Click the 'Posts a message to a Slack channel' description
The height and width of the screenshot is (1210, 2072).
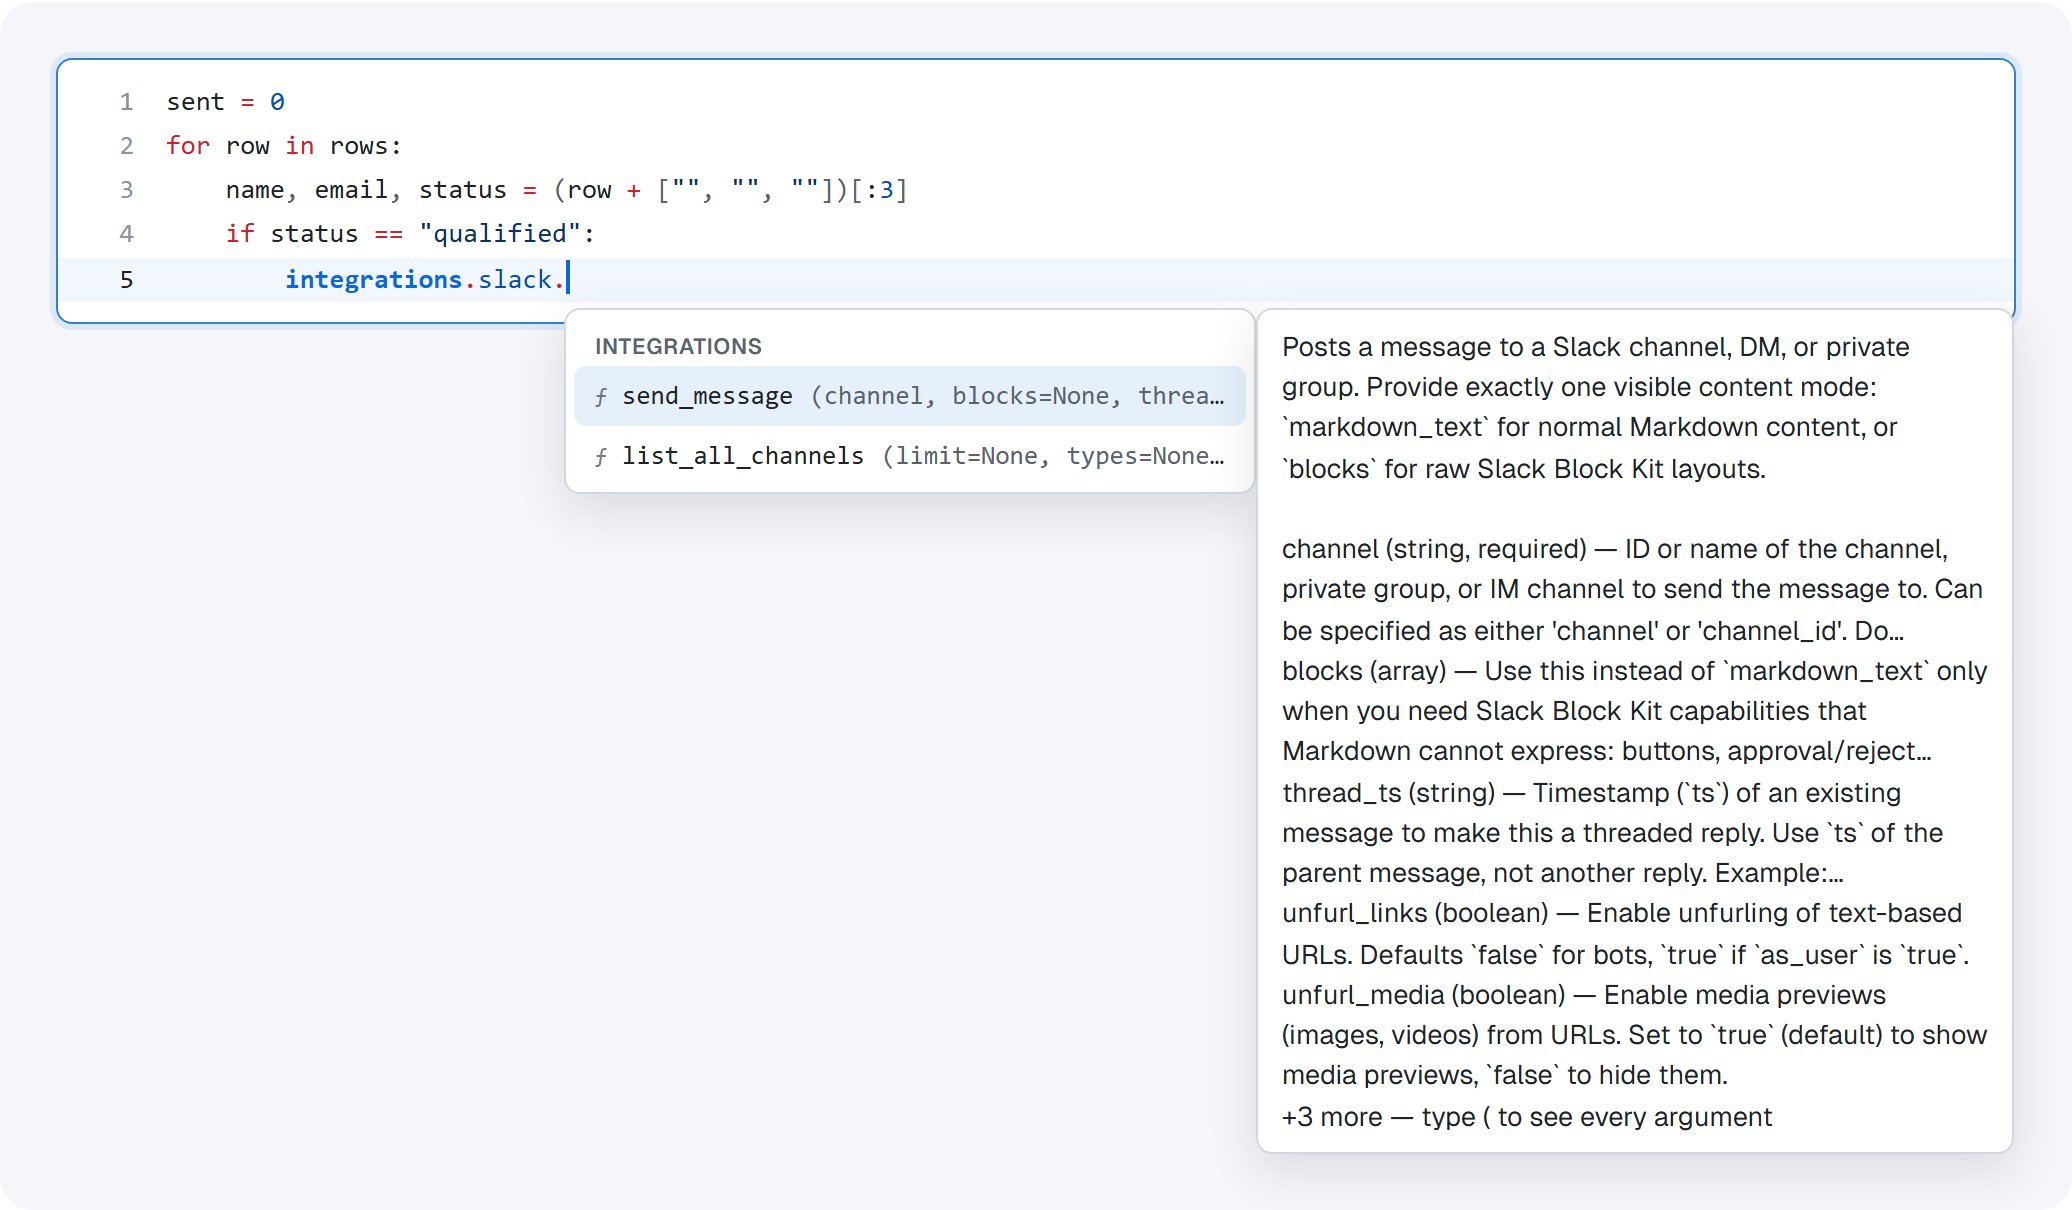coord(1596,408)
